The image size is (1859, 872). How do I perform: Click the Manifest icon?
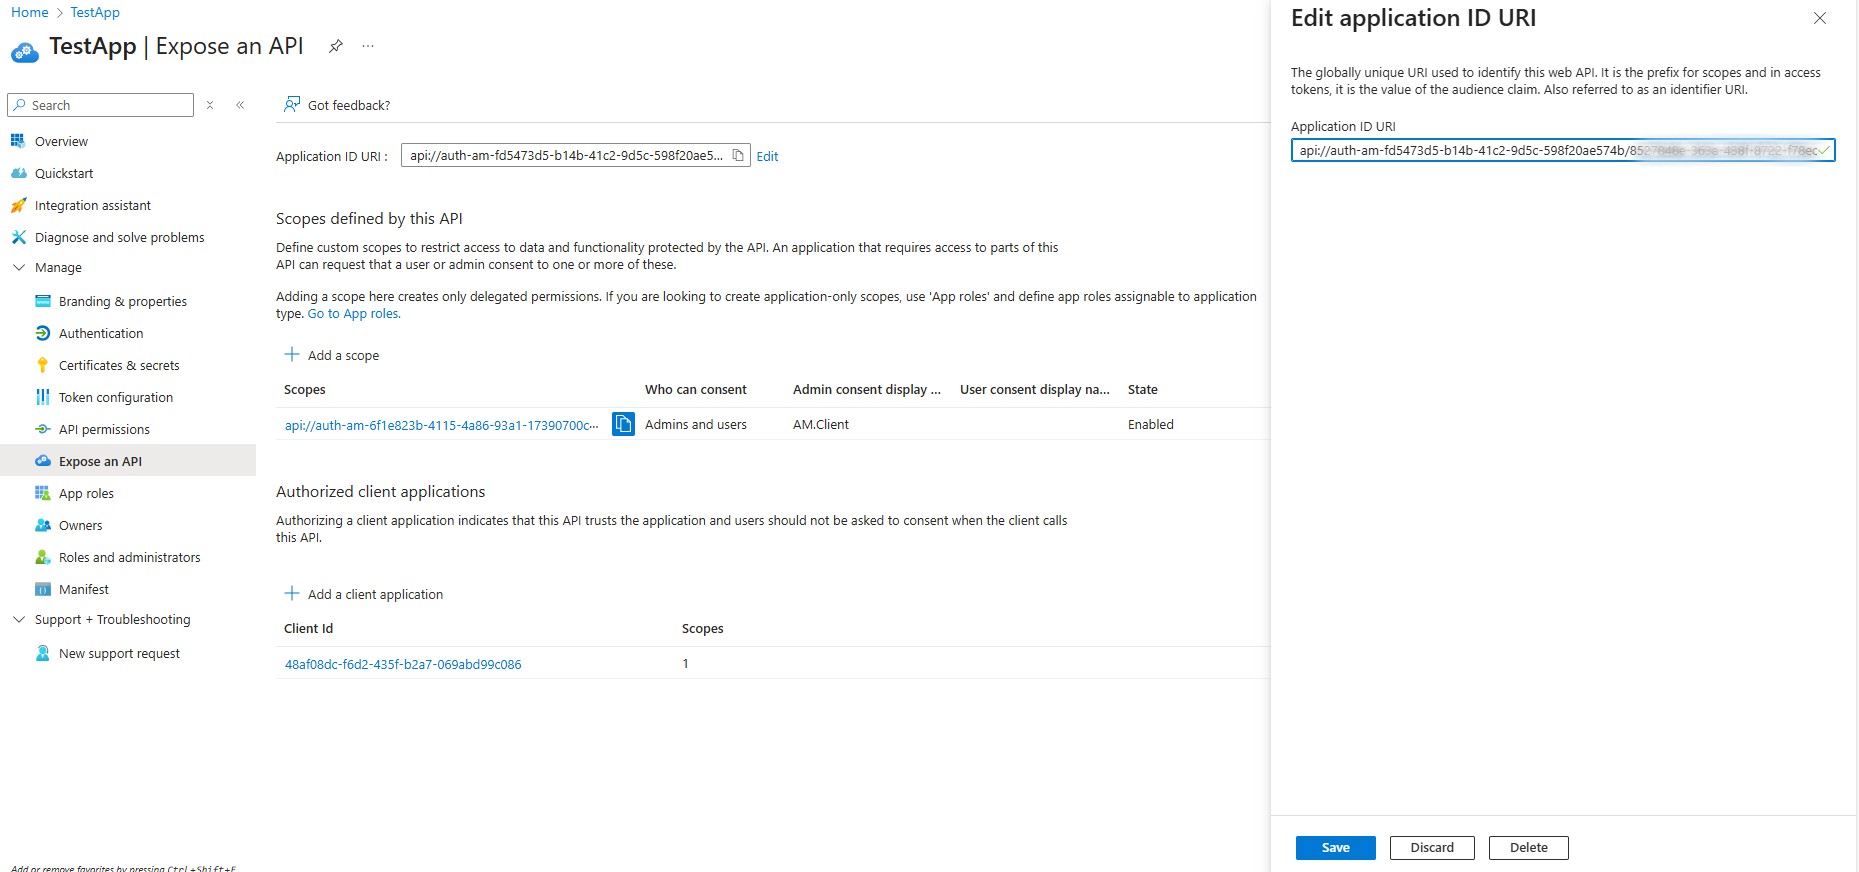[42, 589]
